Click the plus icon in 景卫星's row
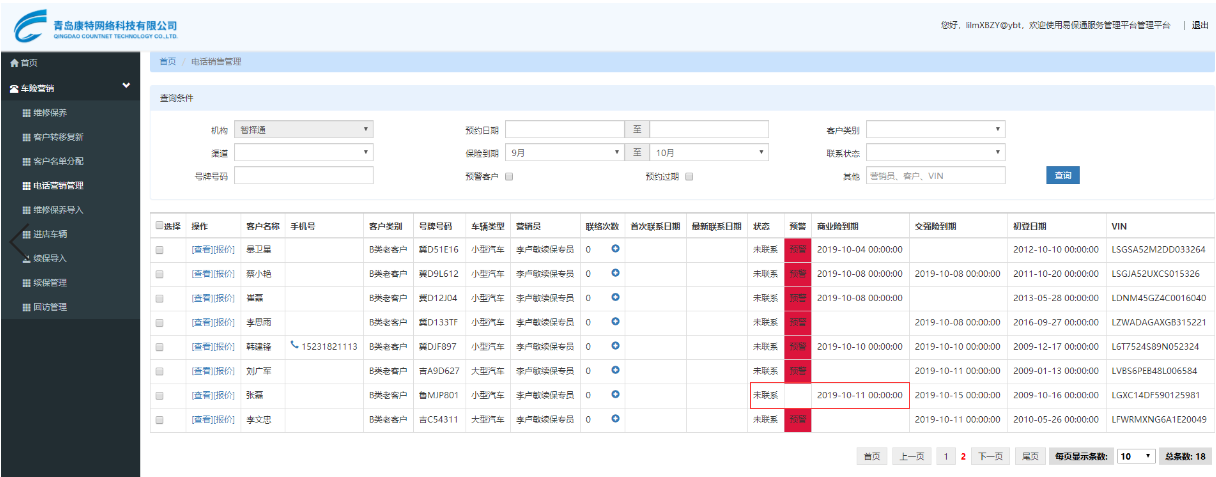The width and height of the screenshot is (1216, 477). (x=616, y=249)
